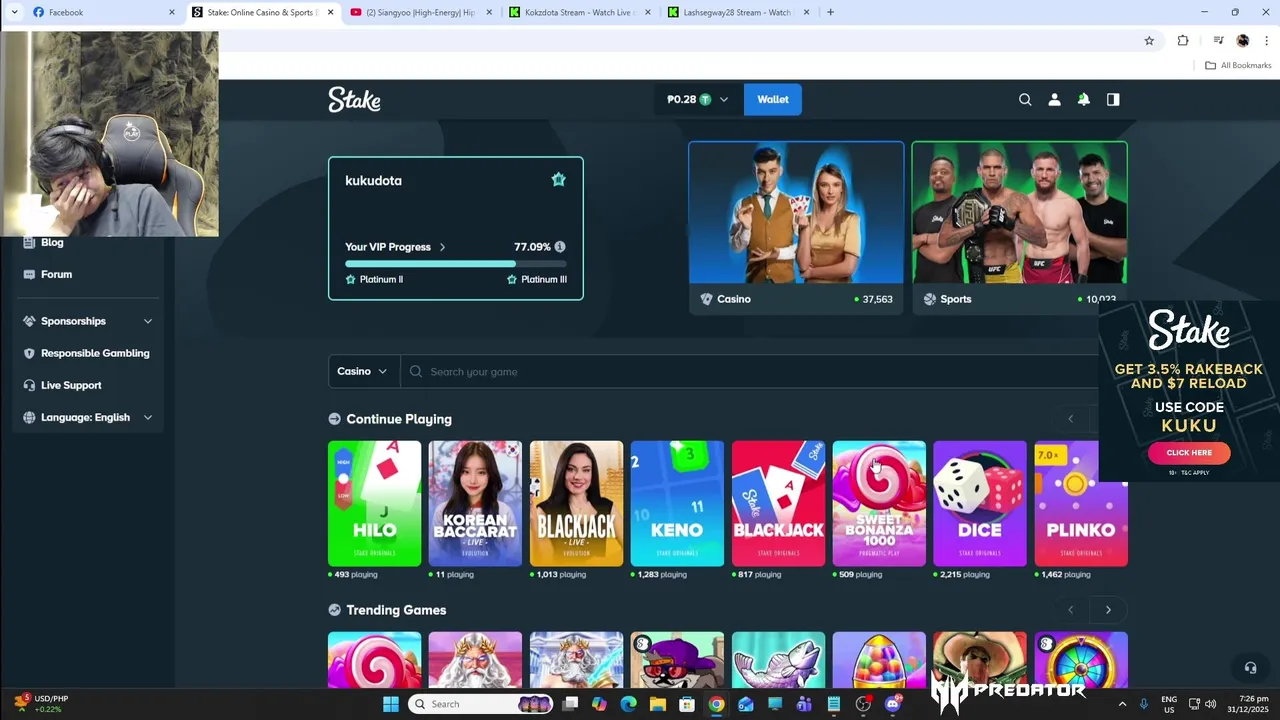Open the browser extensions puzzle icon
The image size is (1280, 720).
pyautogui.click(x=1183, y=41)
